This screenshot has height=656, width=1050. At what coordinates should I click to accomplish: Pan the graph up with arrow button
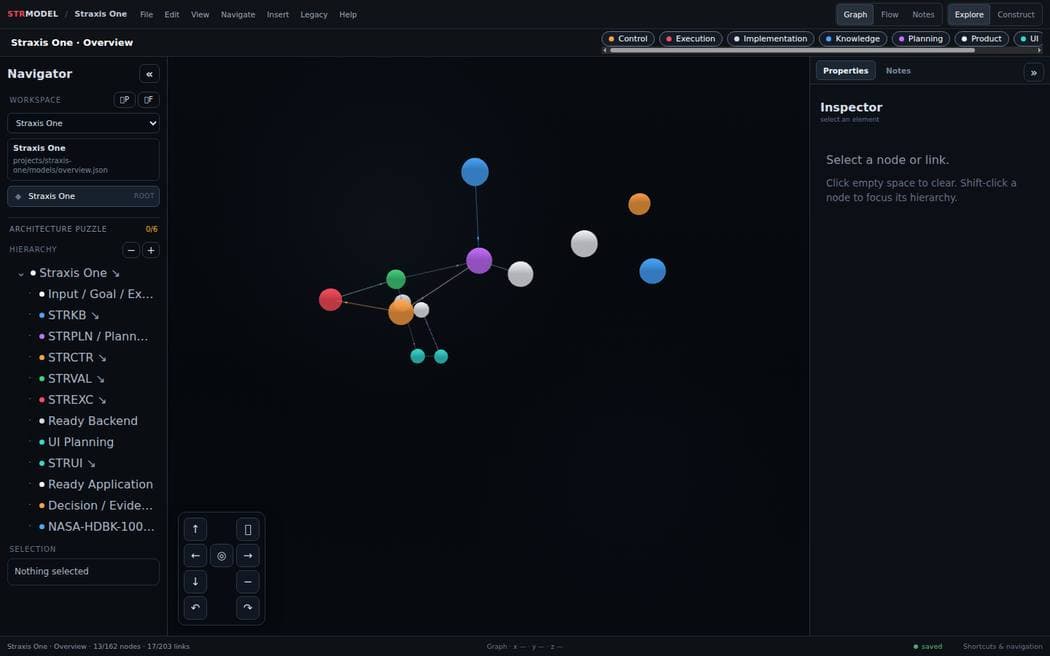[x=195, y=529]
